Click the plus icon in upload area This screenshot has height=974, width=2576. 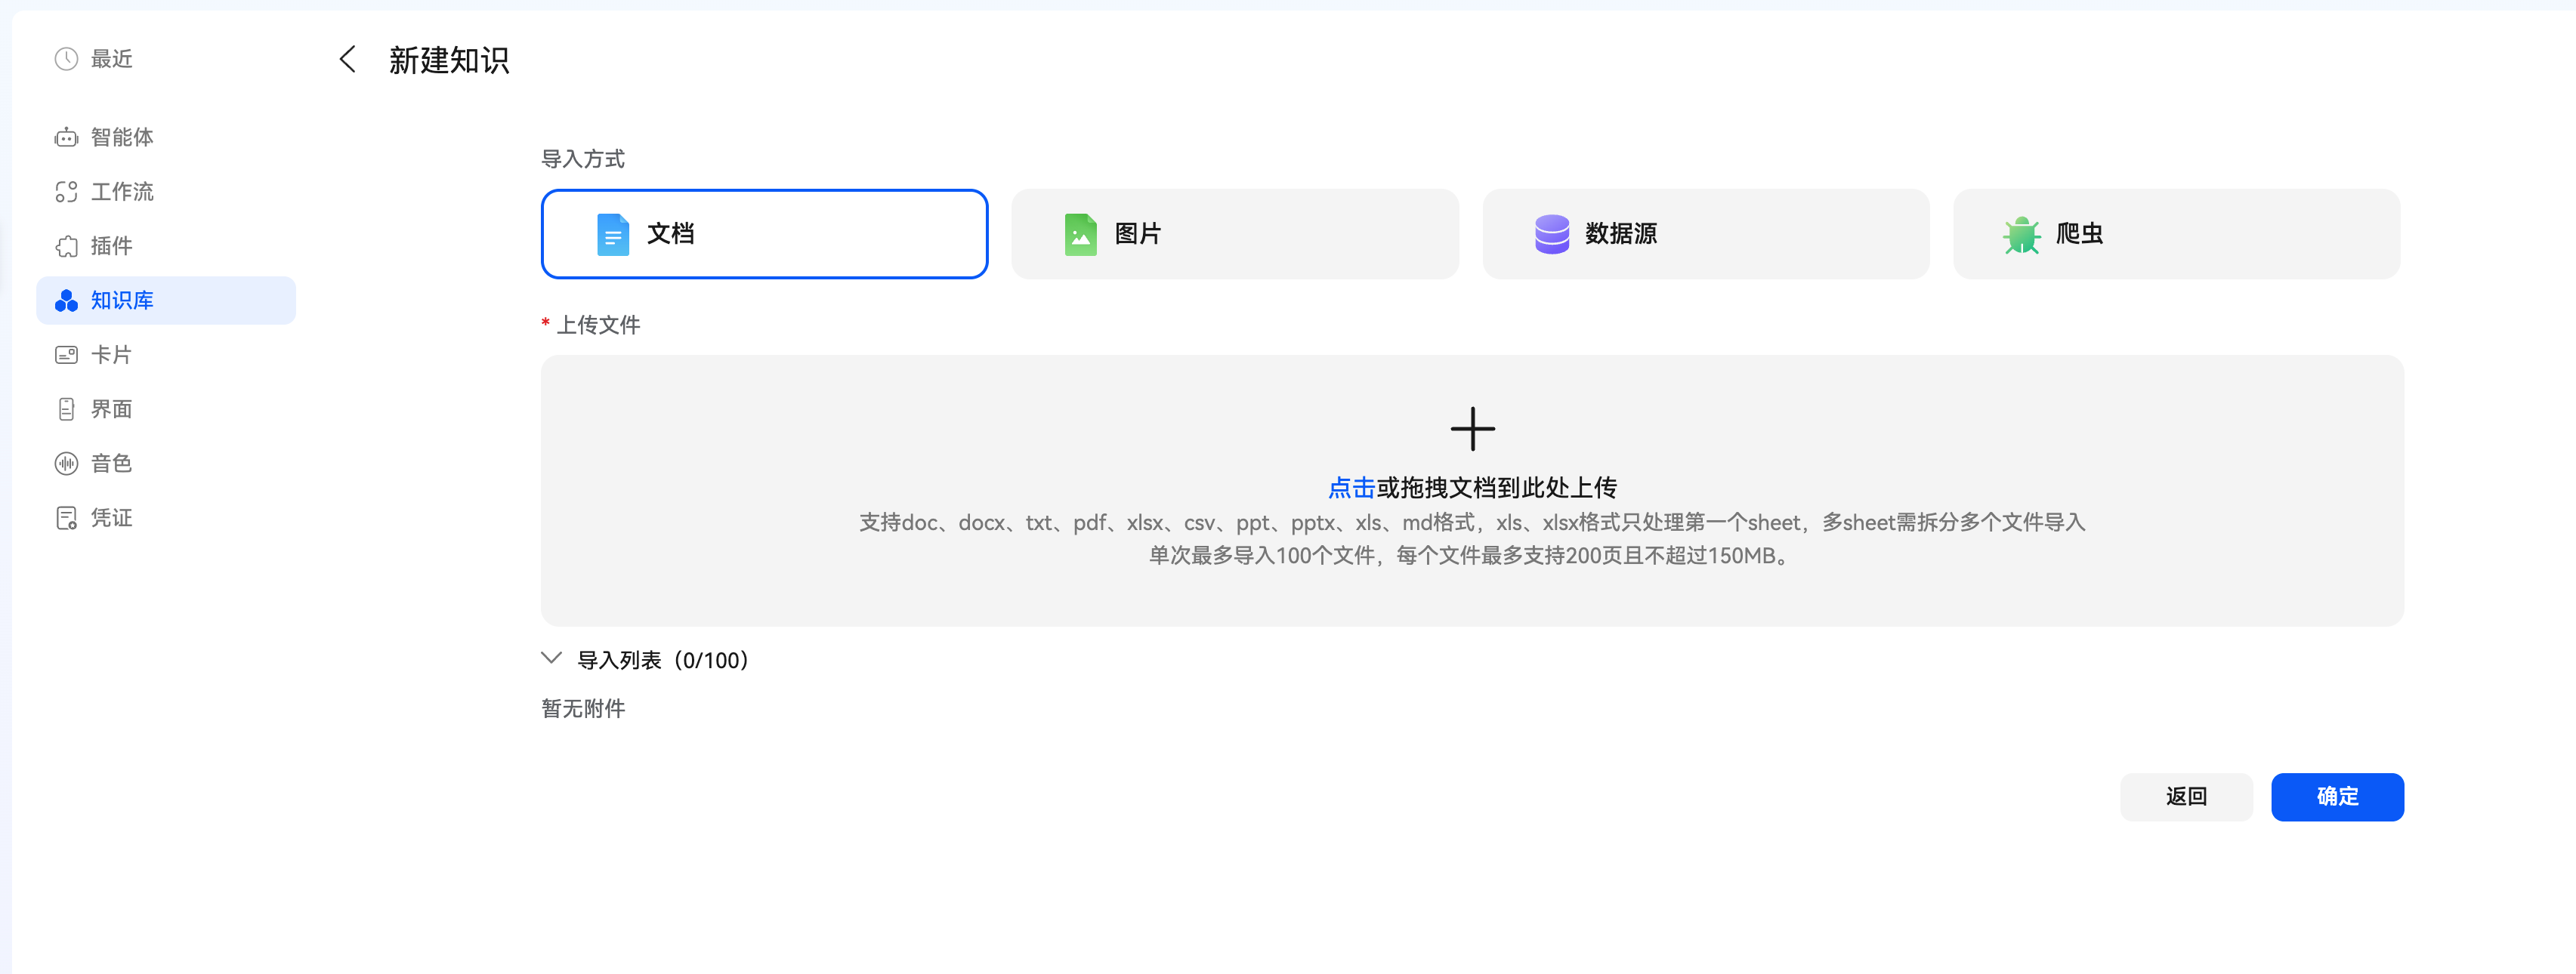[x=1473, y=429]
